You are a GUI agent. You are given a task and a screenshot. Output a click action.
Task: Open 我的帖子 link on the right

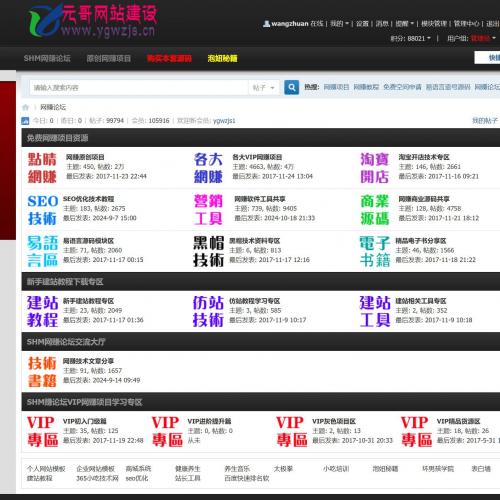(x=485, y=121)
